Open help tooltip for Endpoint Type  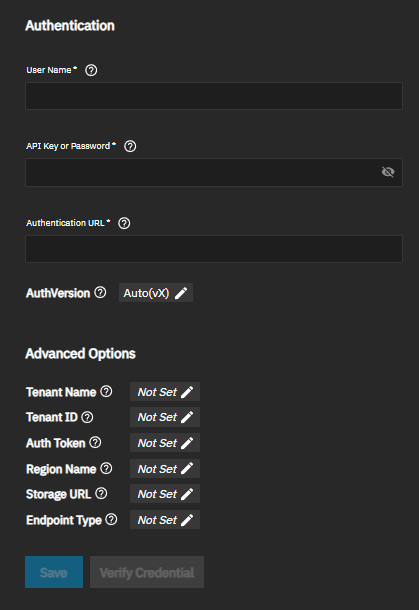(x=111, y=519)
